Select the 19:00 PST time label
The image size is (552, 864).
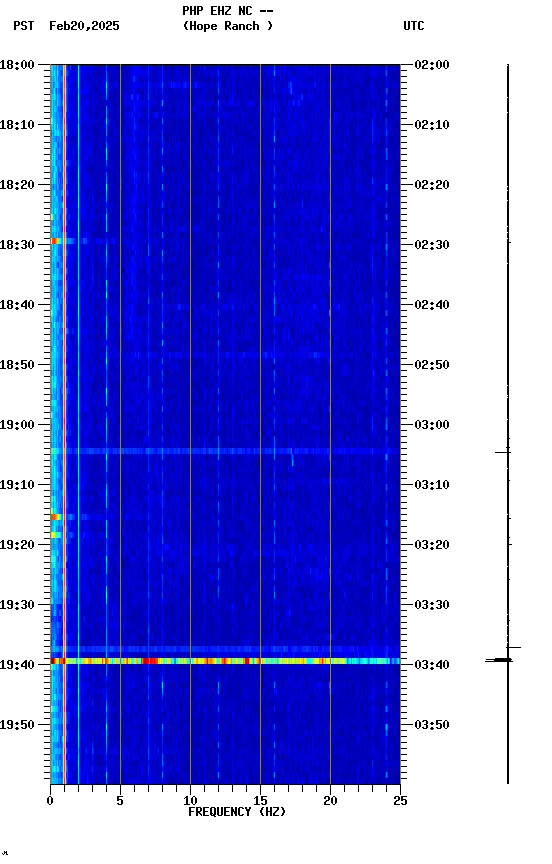point(17,425)
